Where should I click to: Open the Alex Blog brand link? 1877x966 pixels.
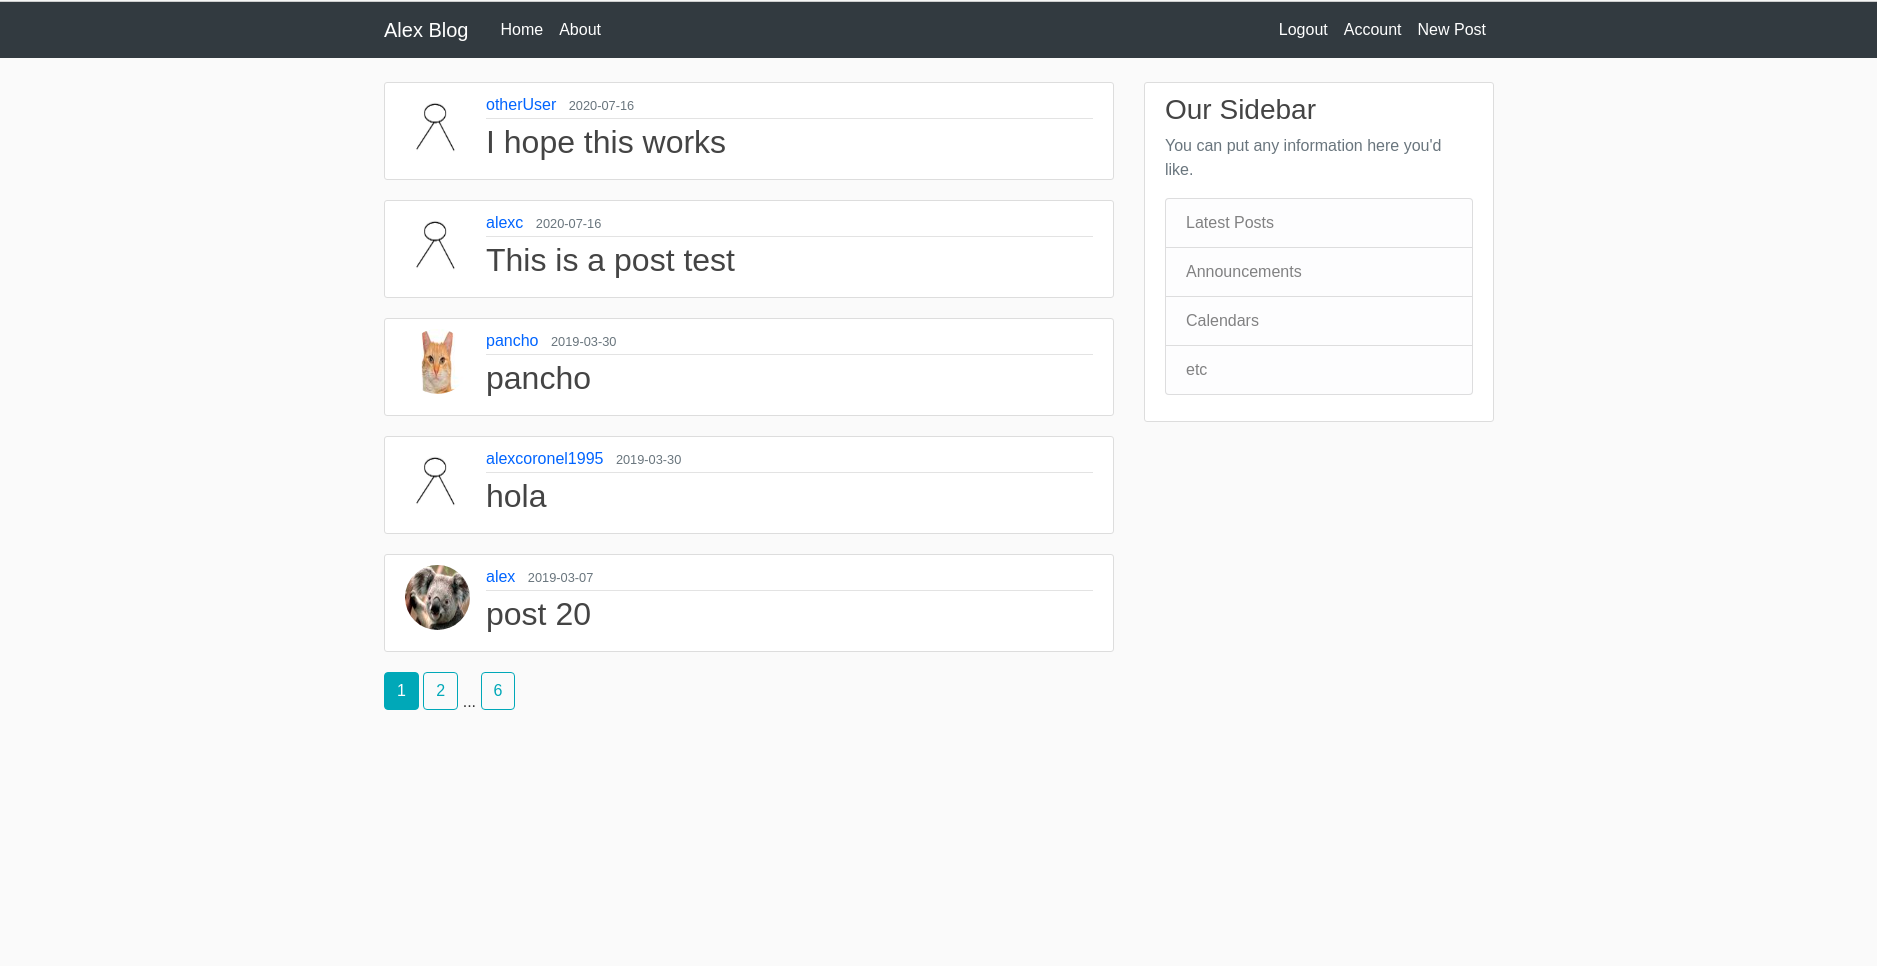pos(426,30)
